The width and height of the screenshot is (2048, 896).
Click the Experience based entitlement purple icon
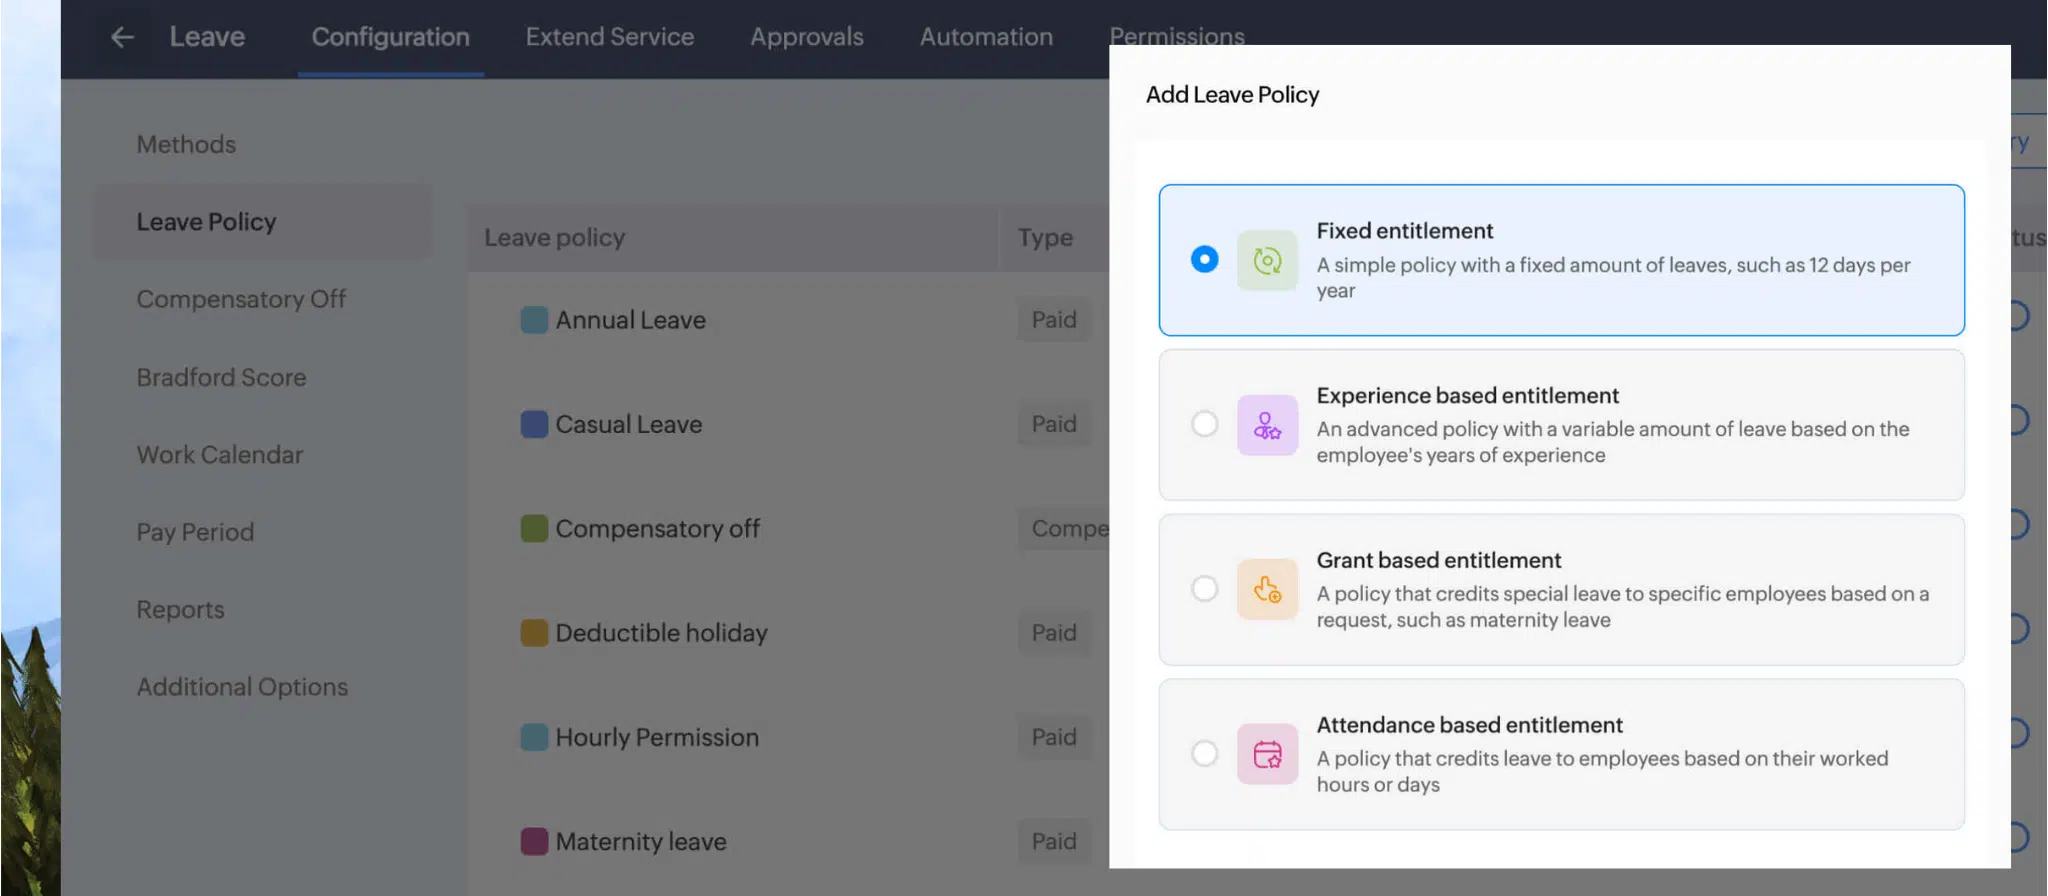[1267, 425]
